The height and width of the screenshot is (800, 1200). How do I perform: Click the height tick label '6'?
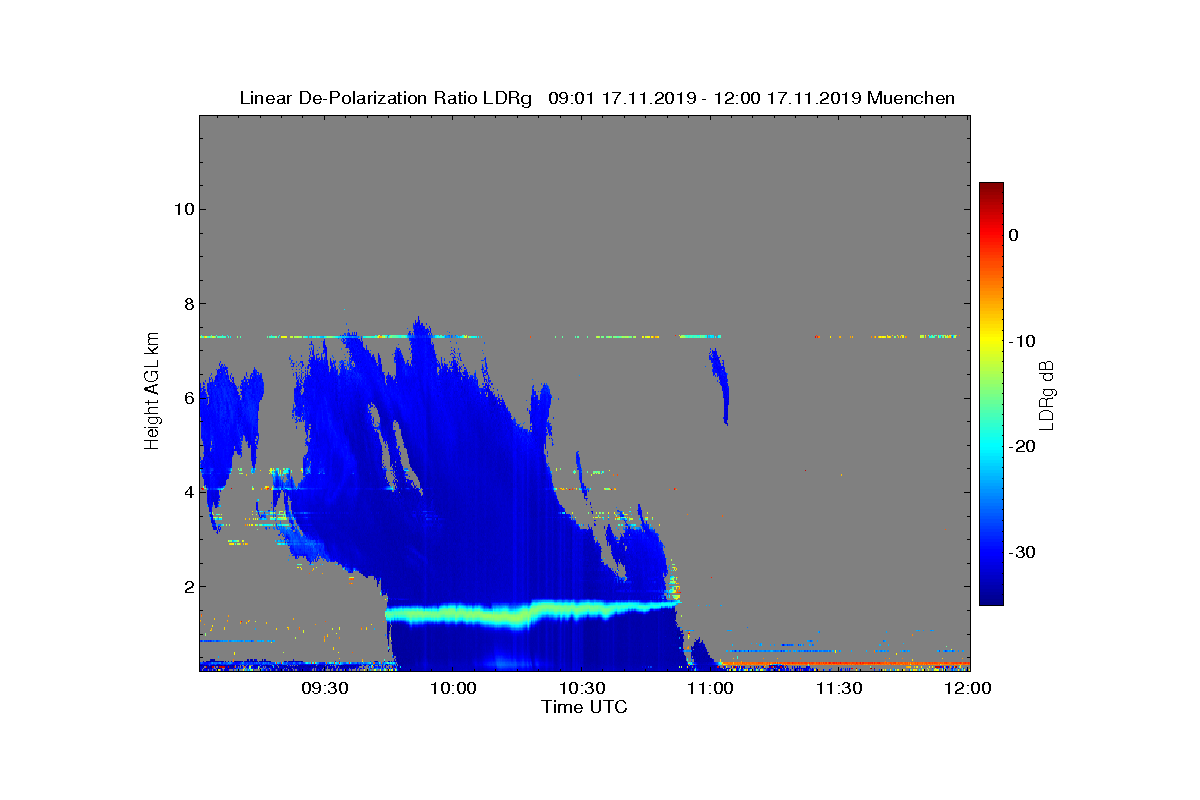click(x=187, y=398)
